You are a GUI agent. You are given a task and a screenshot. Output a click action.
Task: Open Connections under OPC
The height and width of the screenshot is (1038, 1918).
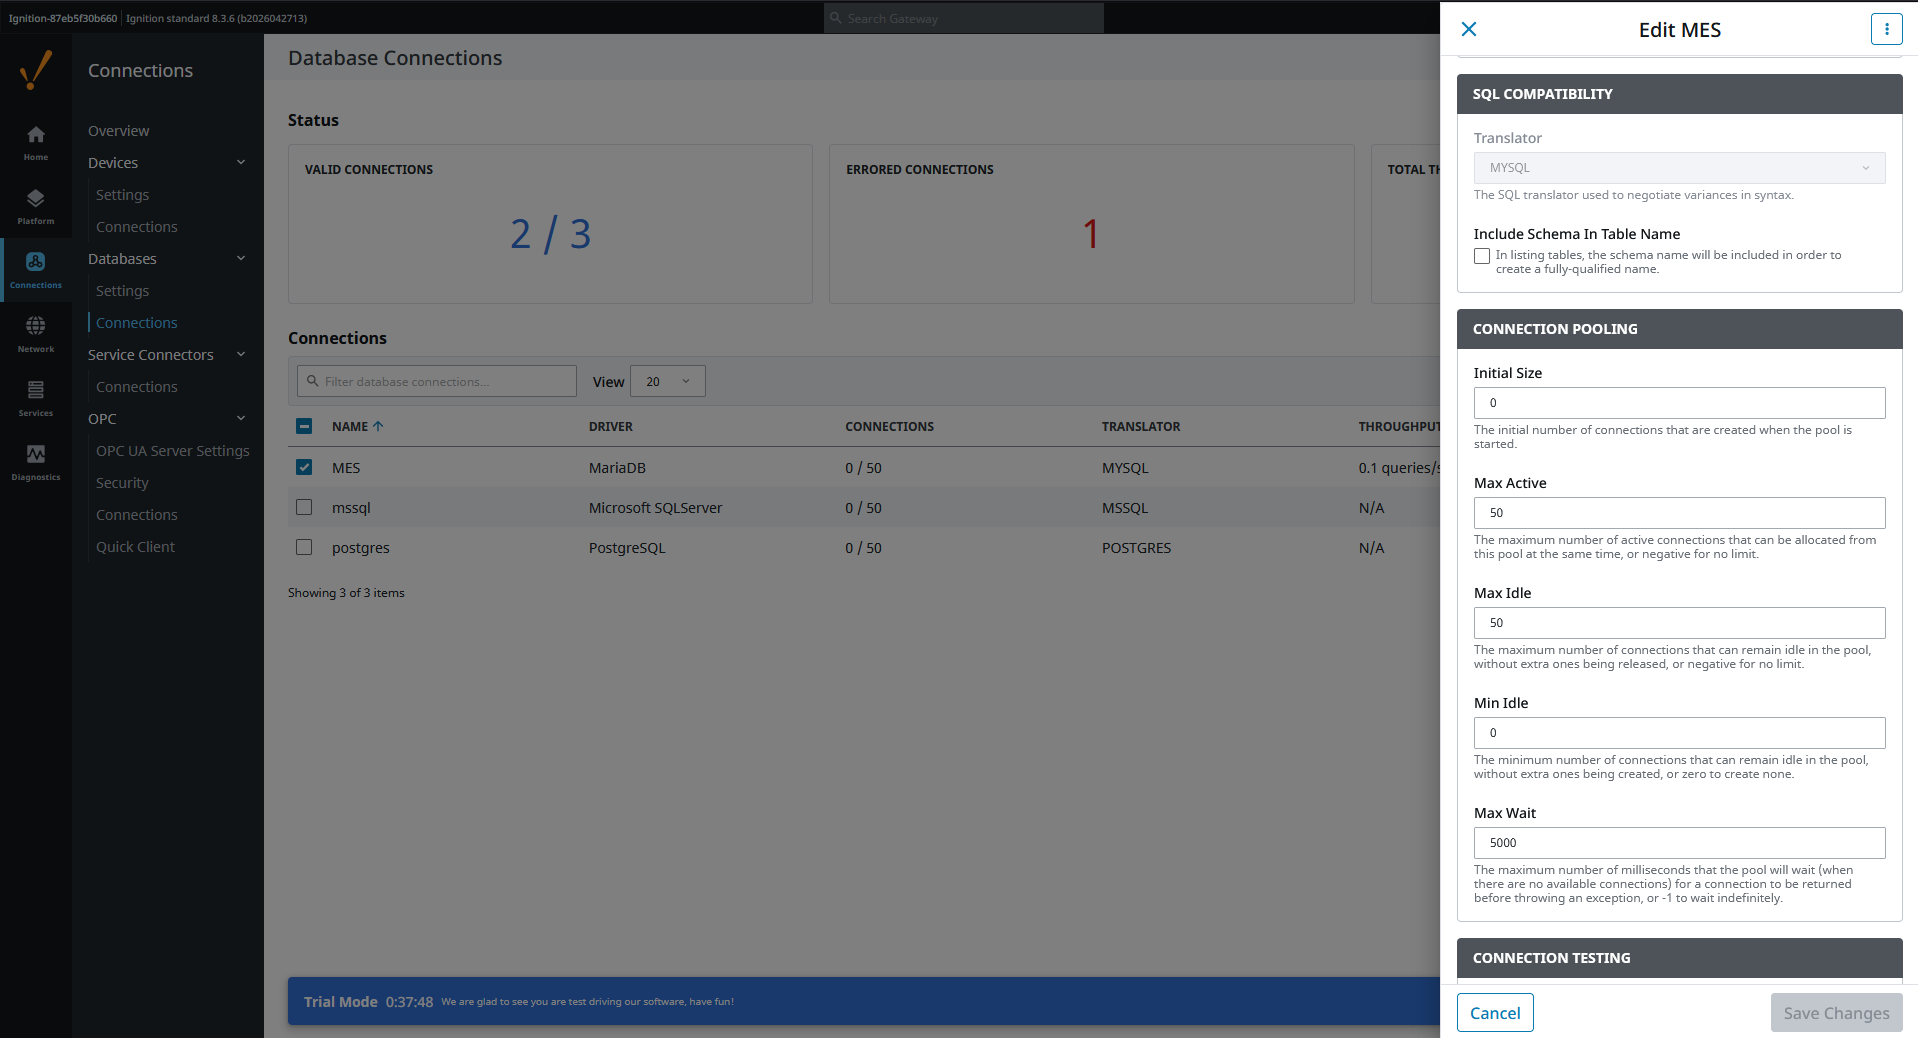click(x=136, y=515)
